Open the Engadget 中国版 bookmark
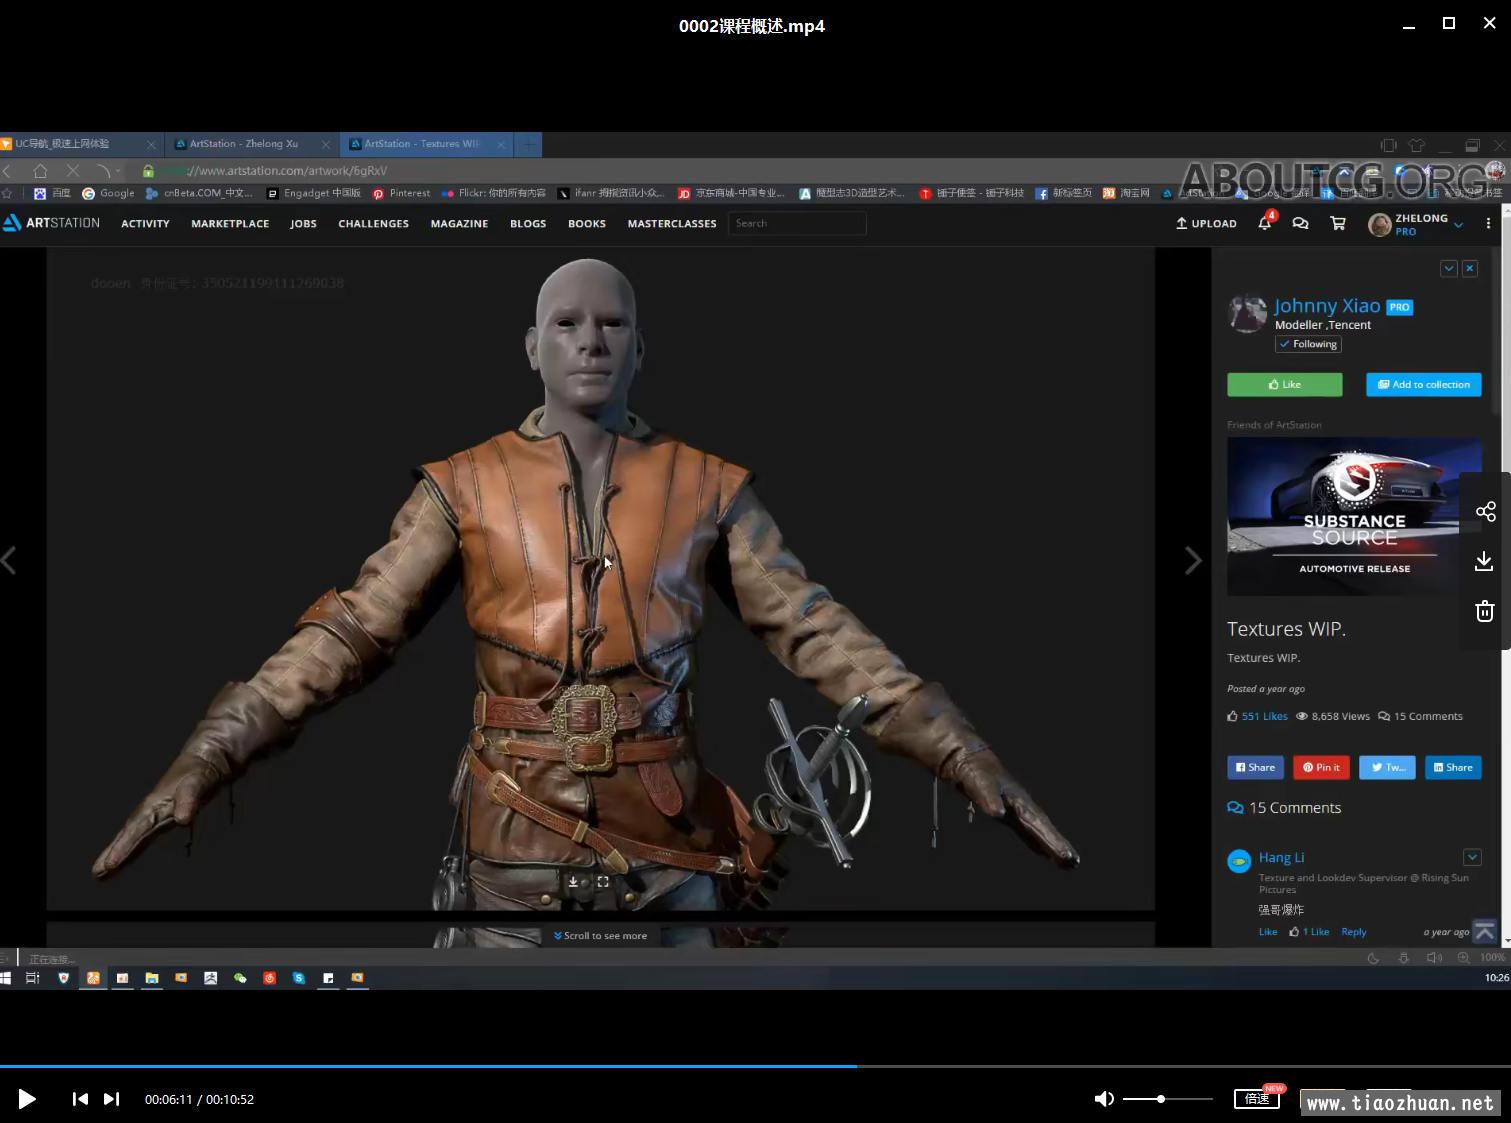The height and width of the screenshot is (1123, 1511). (313, 193)
